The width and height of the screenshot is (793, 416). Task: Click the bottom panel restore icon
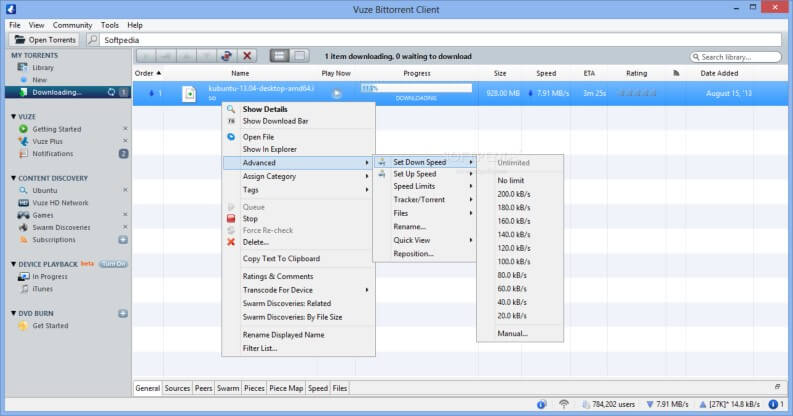coord(777,387)
